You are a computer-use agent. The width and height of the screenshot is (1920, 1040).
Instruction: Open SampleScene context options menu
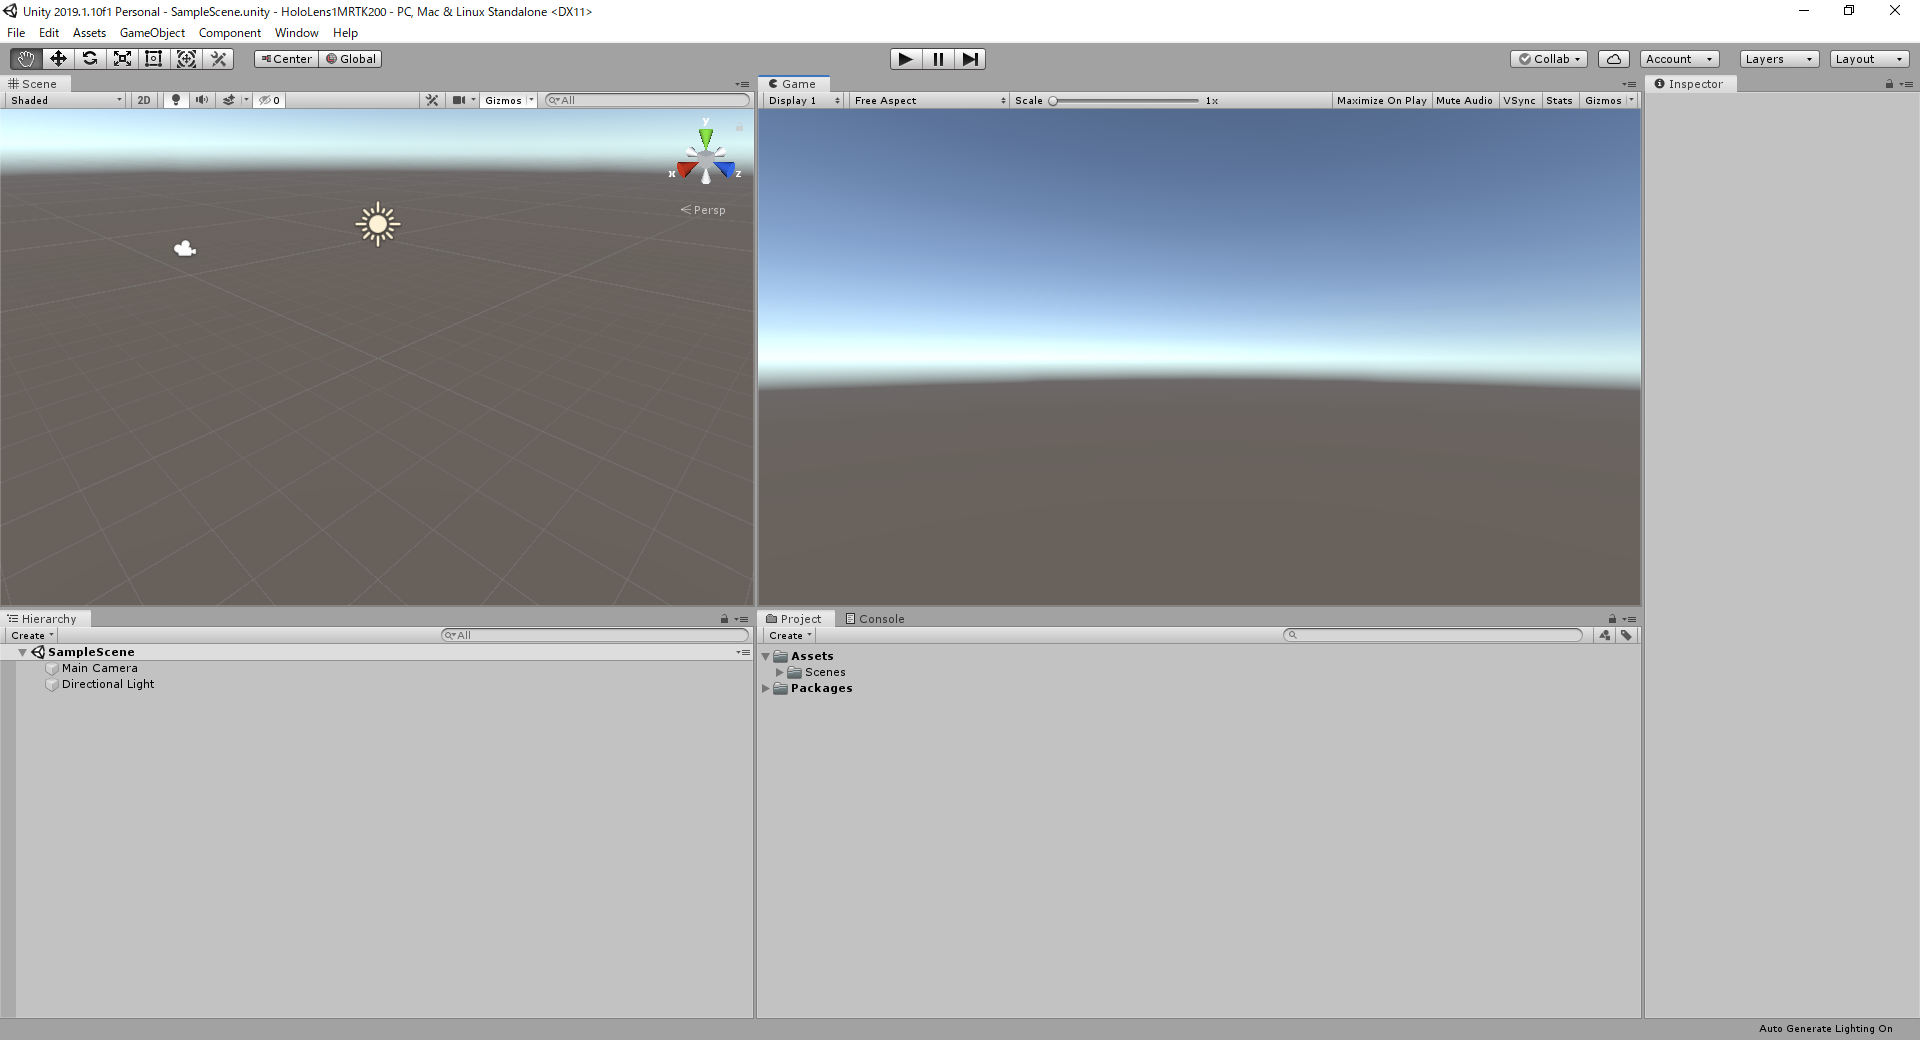[x=743, y=652]
